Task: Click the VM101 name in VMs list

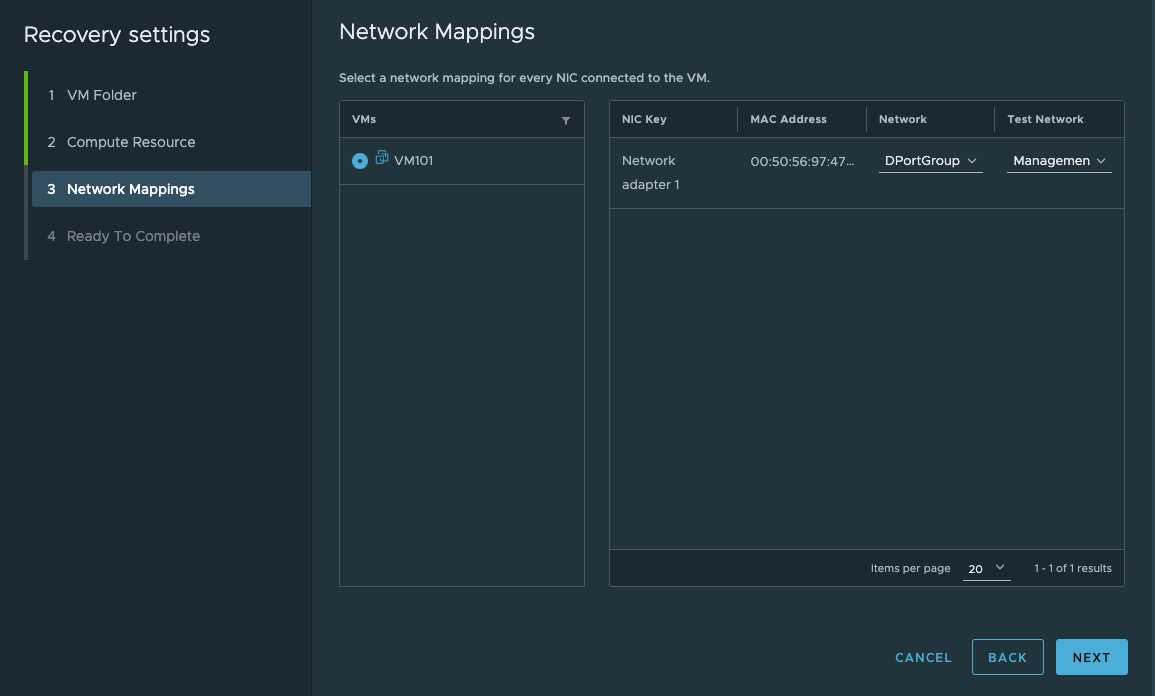Action: click(x=414, y=161)
